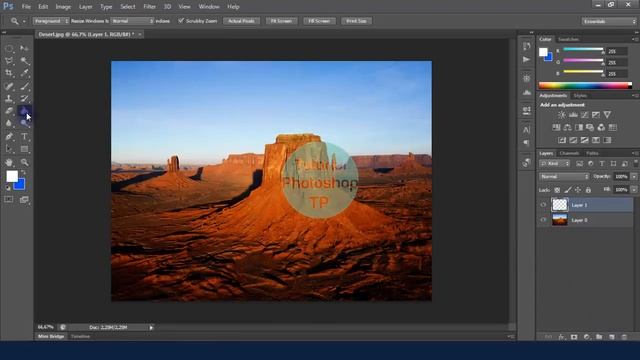Toggle lock image pixels brush icon
Image resolution: width=640 pixels, height=360 pixels.
point(568,190)
